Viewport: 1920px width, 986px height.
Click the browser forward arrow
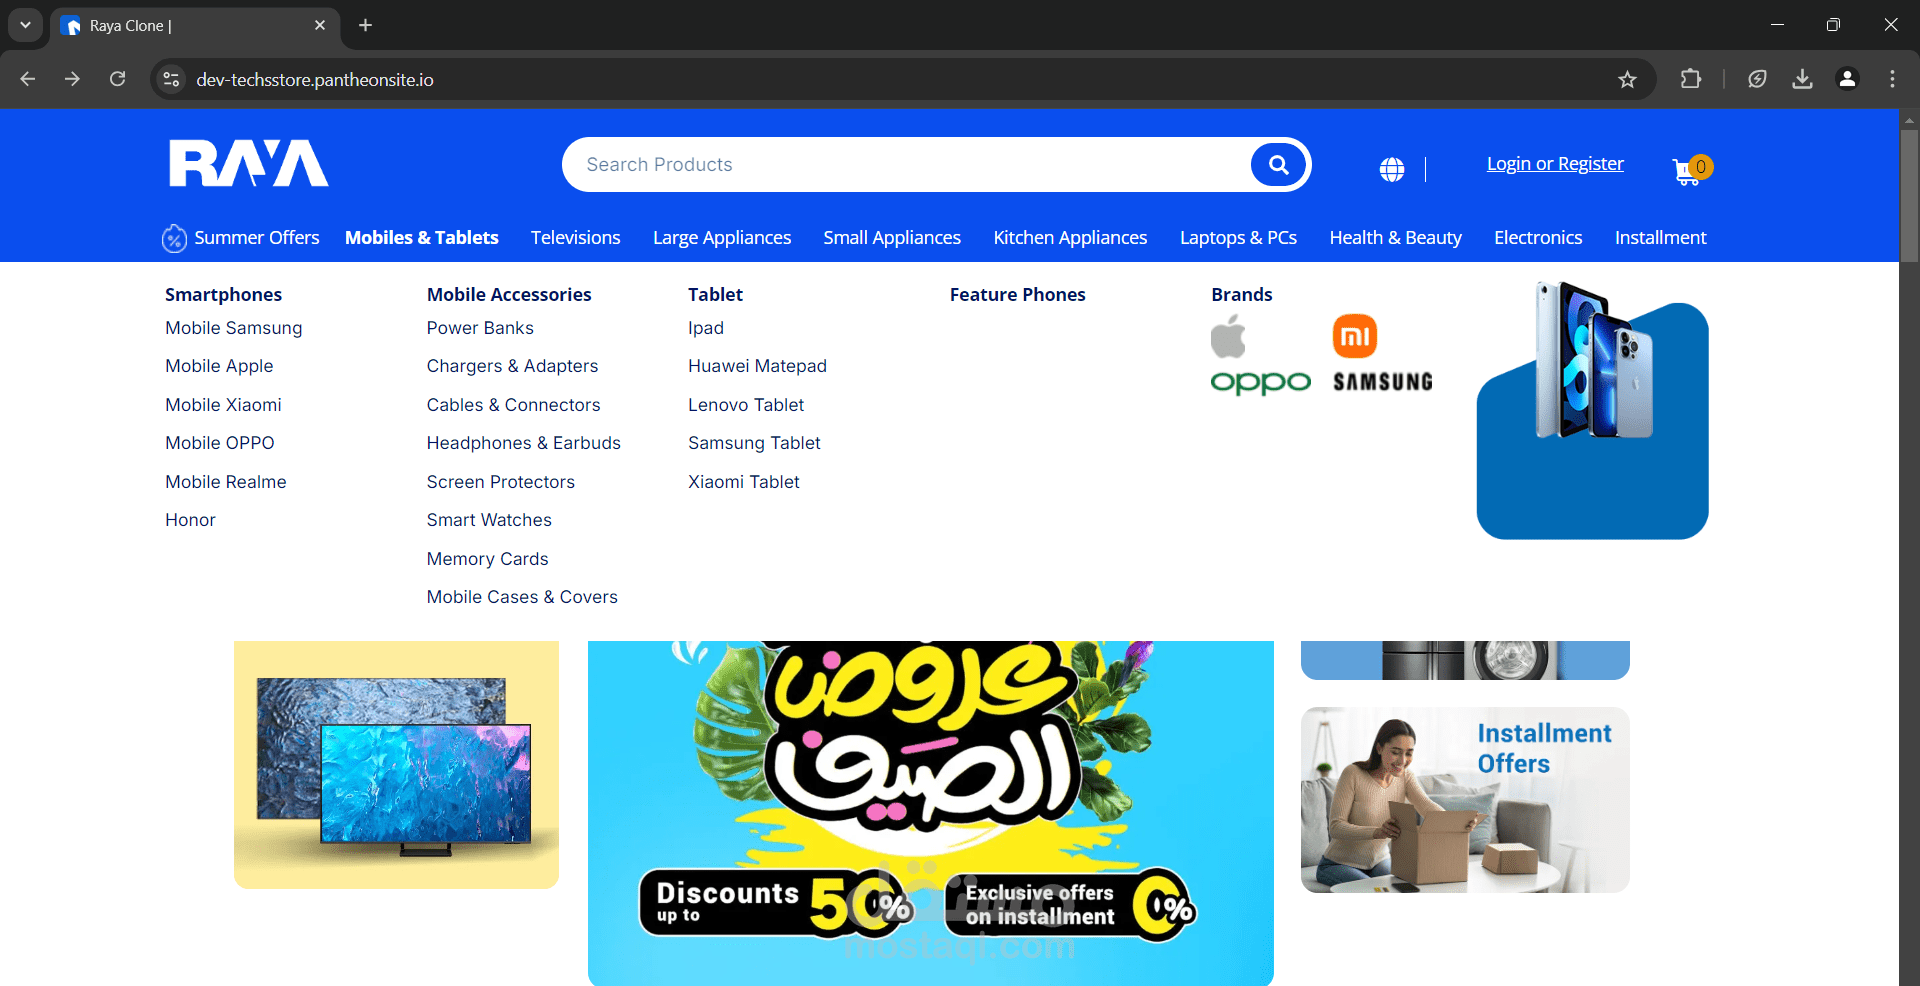pyautogui.click(x=72, y=79)
